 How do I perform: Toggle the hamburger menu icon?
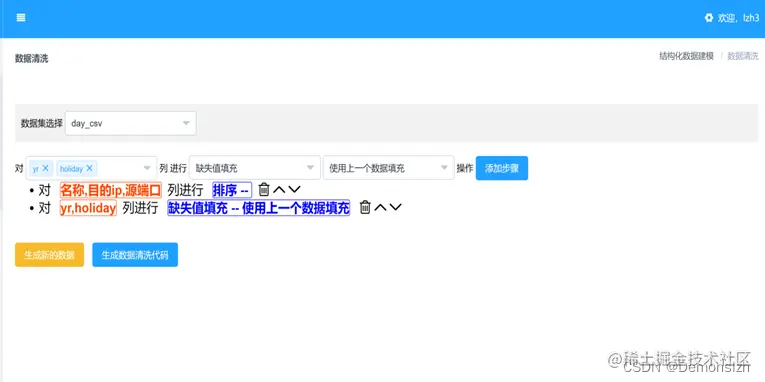pyautogui.click(x=21, y=18)
